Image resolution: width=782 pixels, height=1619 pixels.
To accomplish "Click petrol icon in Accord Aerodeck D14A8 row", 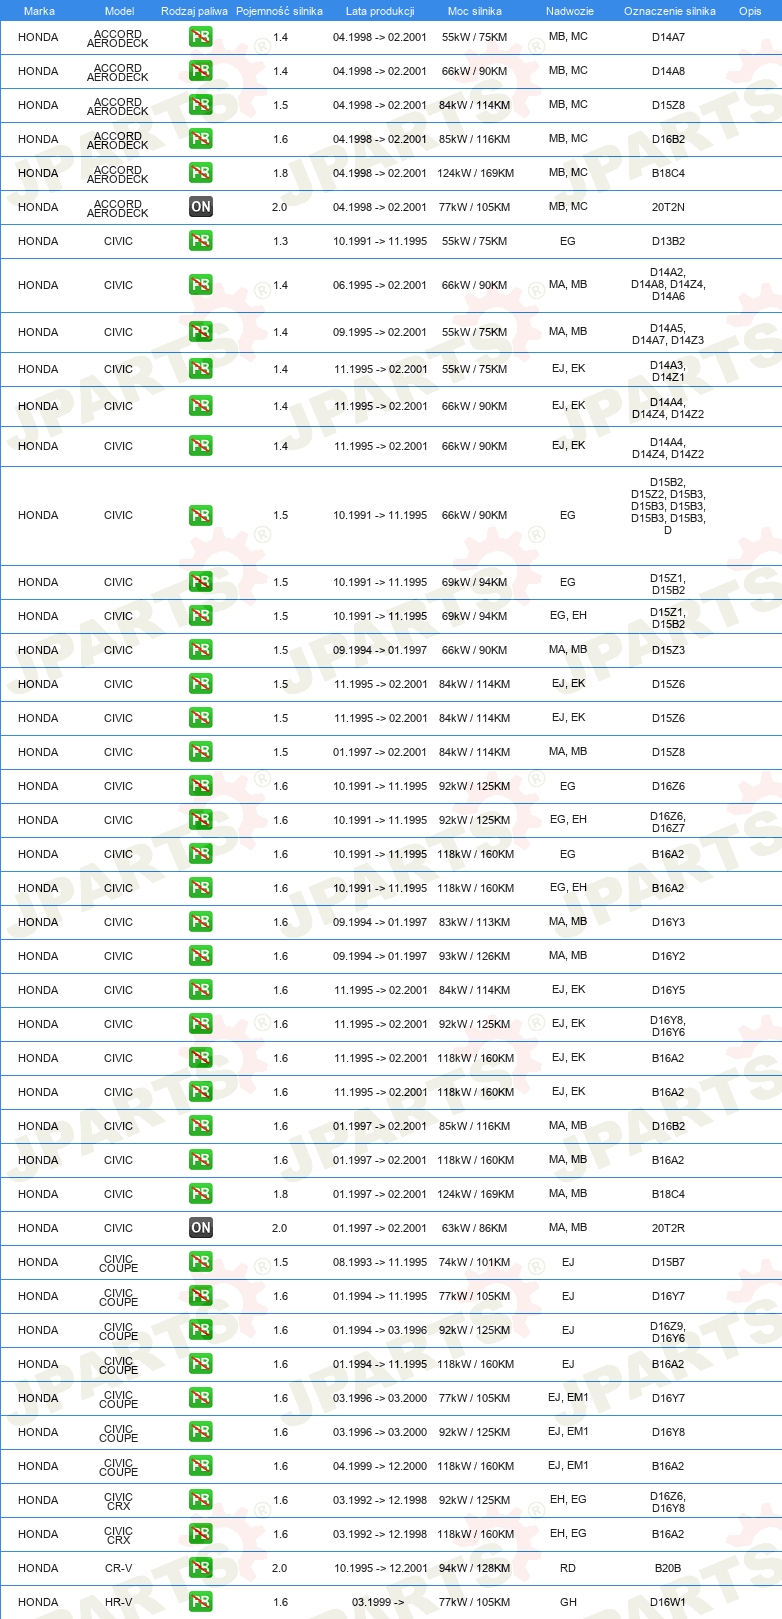I will click(x=201, y=71).
